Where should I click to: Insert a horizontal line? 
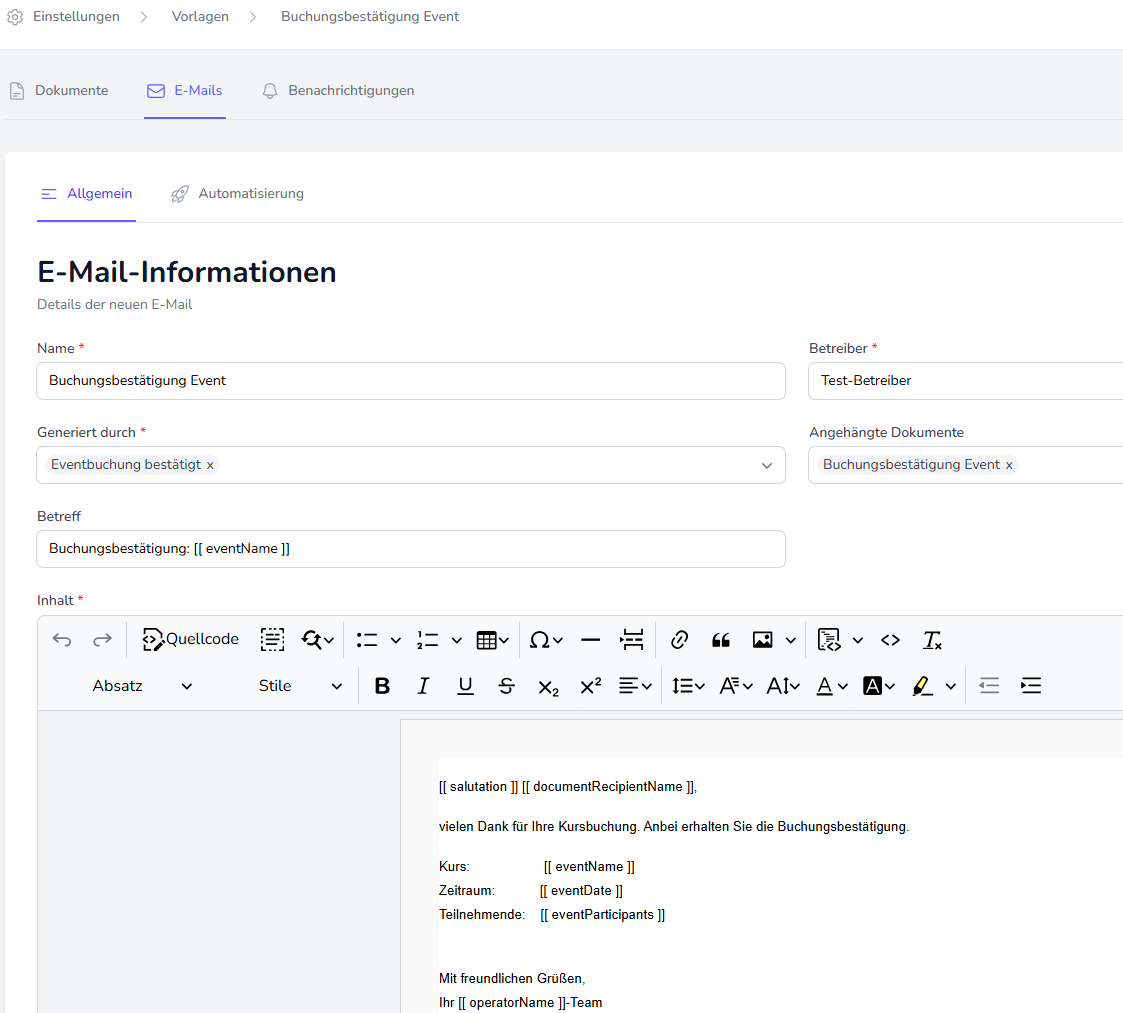coord(590,640)
